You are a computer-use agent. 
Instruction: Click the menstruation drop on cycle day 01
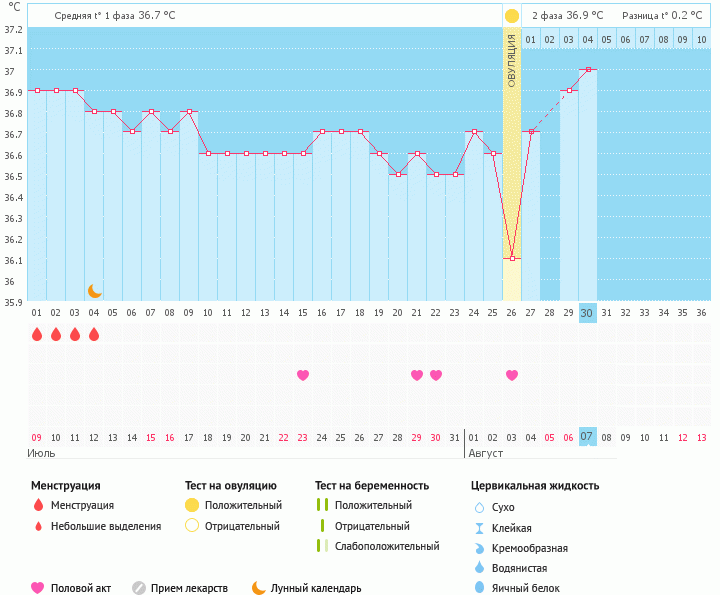(37, 335)
